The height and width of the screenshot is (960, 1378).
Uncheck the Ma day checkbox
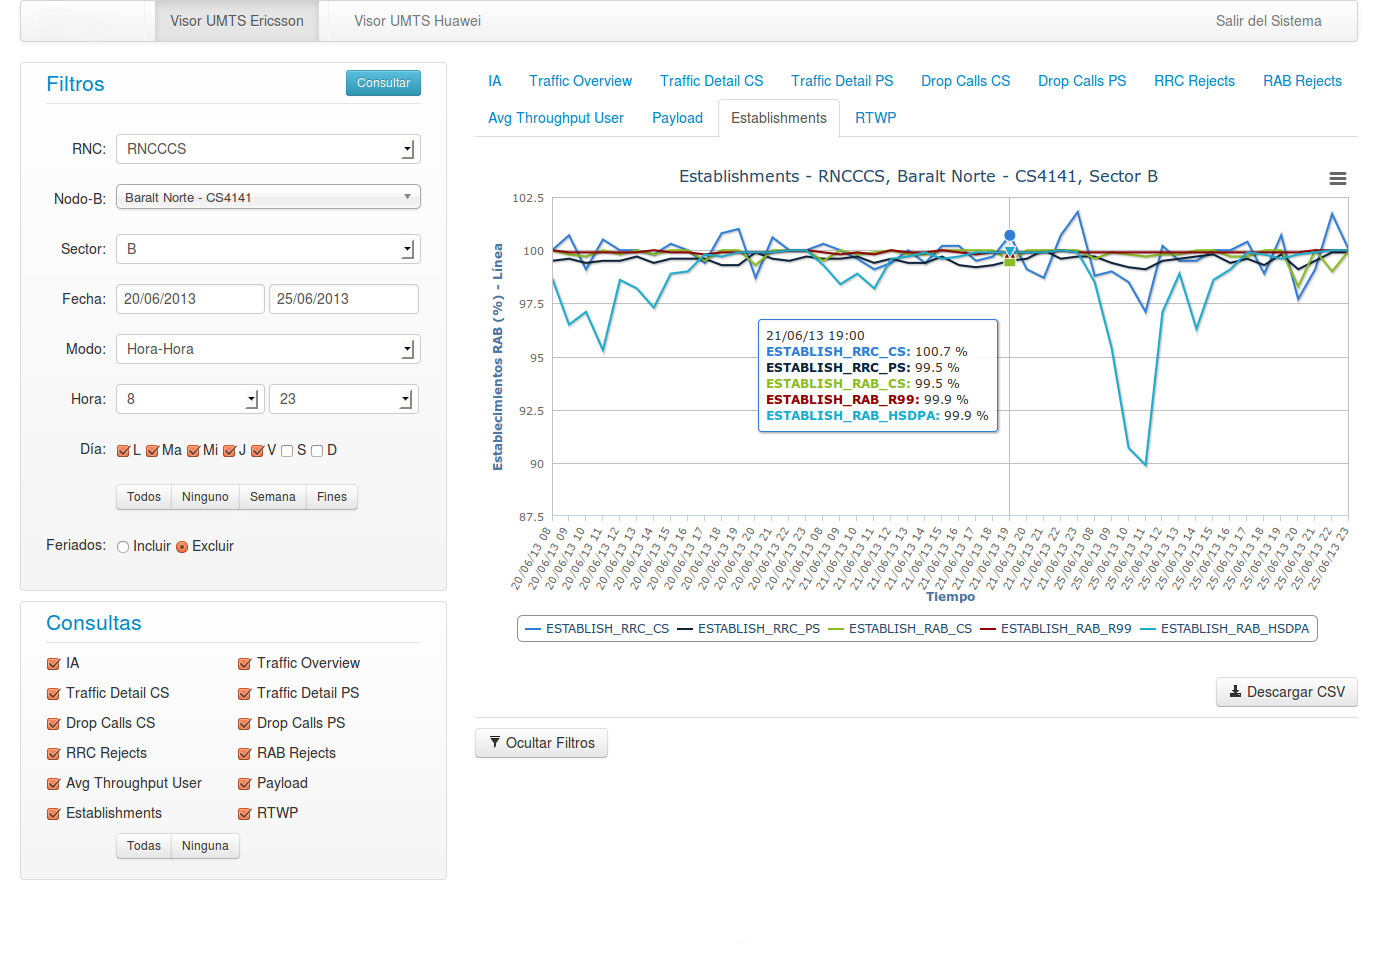click(152, 451)
